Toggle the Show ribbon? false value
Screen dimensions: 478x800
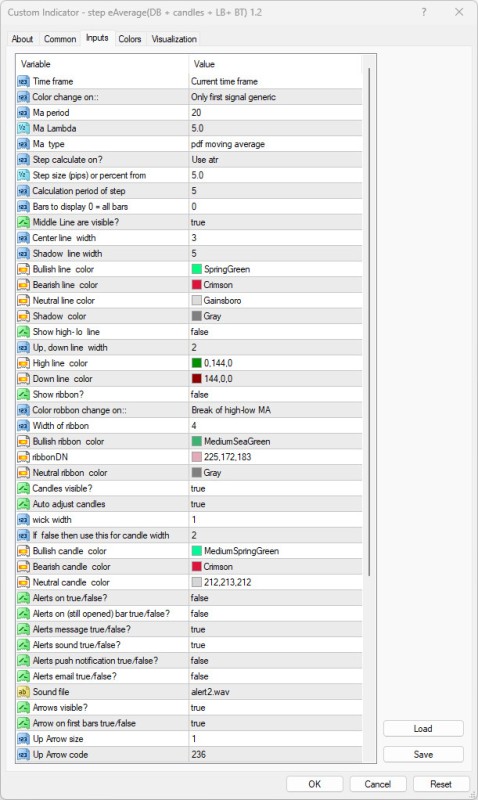tap(275, 394)
